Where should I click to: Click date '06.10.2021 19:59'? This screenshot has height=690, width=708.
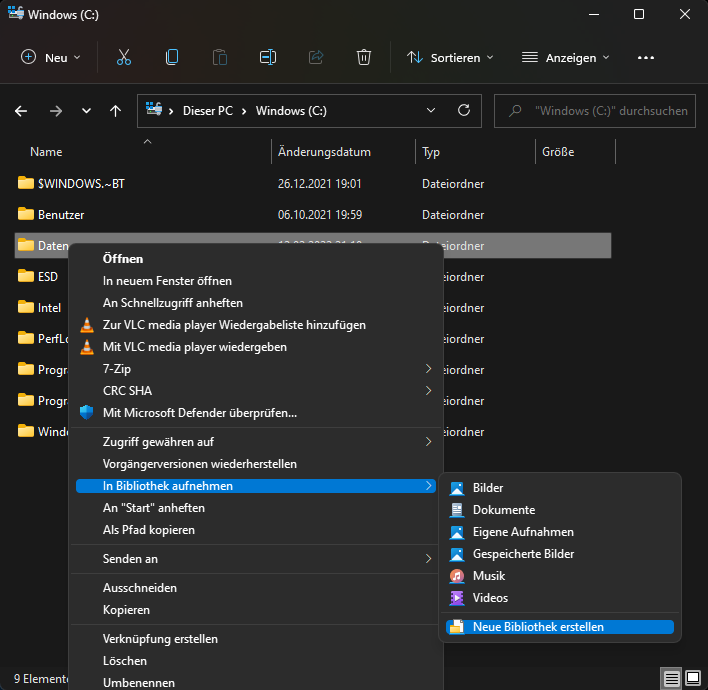click(x=320, y=214)
